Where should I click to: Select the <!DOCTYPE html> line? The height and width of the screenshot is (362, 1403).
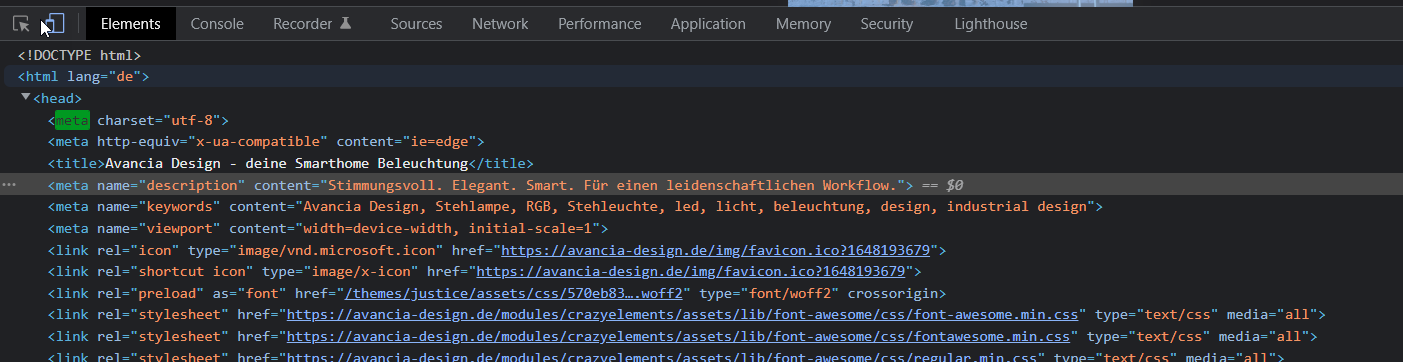click(x=79, y=55)
